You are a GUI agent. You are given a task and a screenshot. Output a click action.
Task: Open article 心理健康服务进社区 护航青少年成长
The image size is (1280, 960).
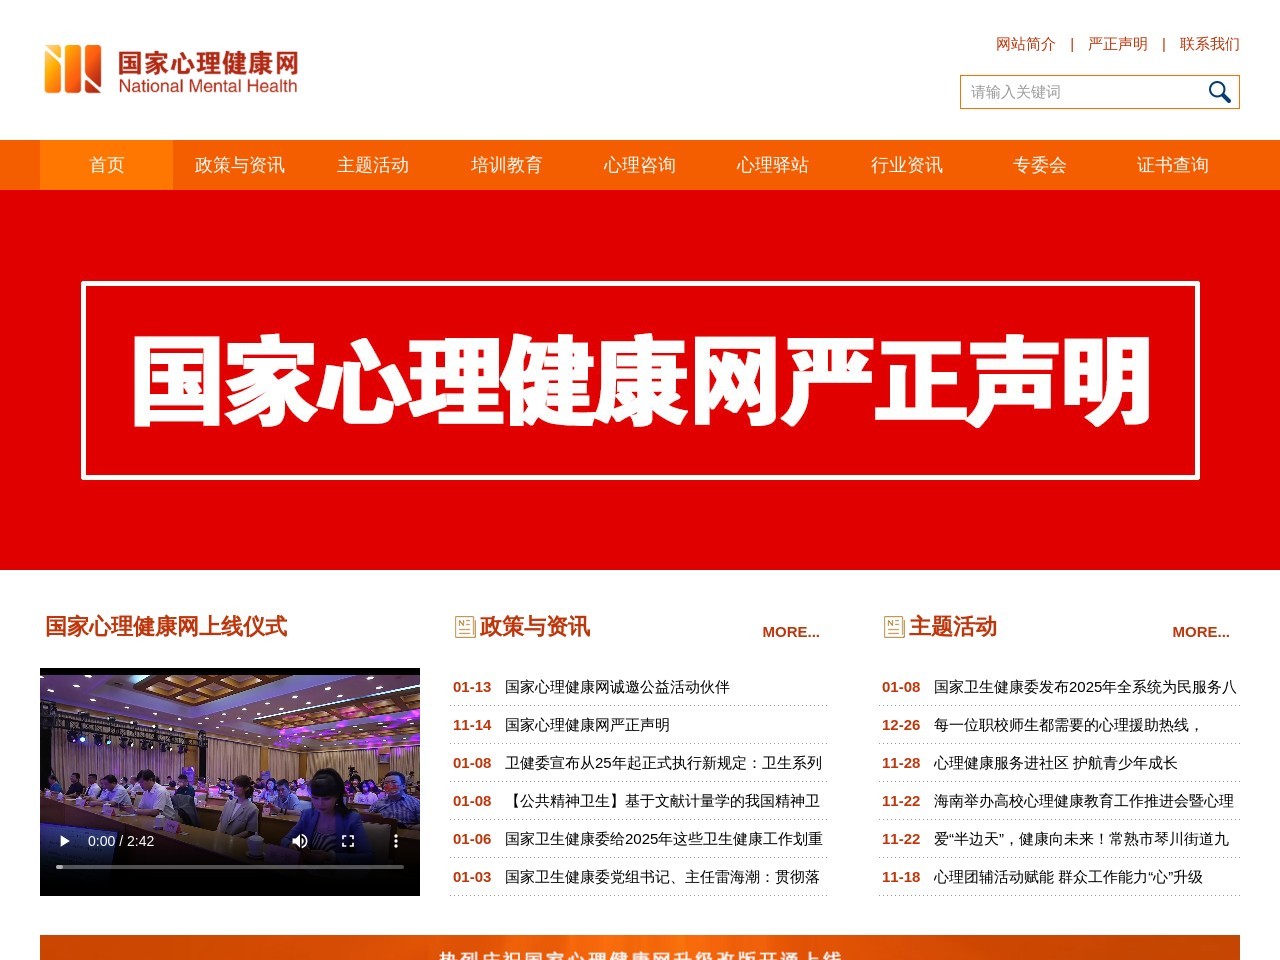1056,763
